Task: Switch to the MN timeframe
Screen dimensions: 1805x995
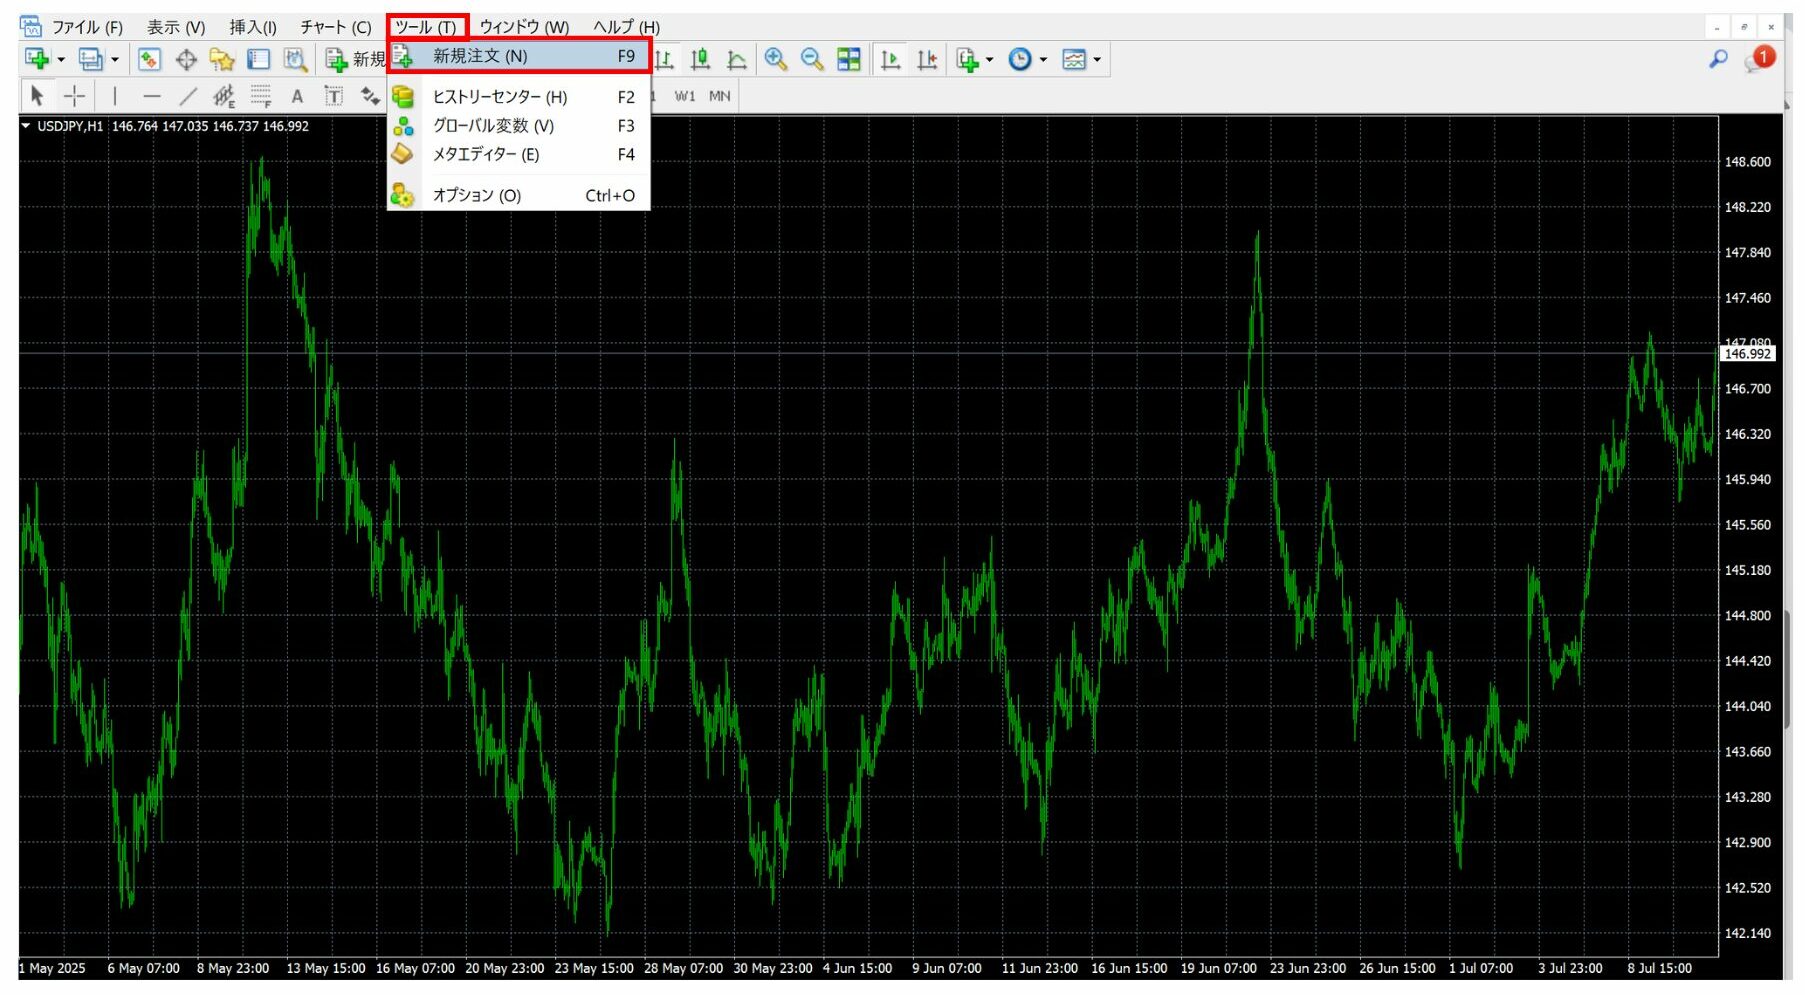Action: (x=719, y=96)
